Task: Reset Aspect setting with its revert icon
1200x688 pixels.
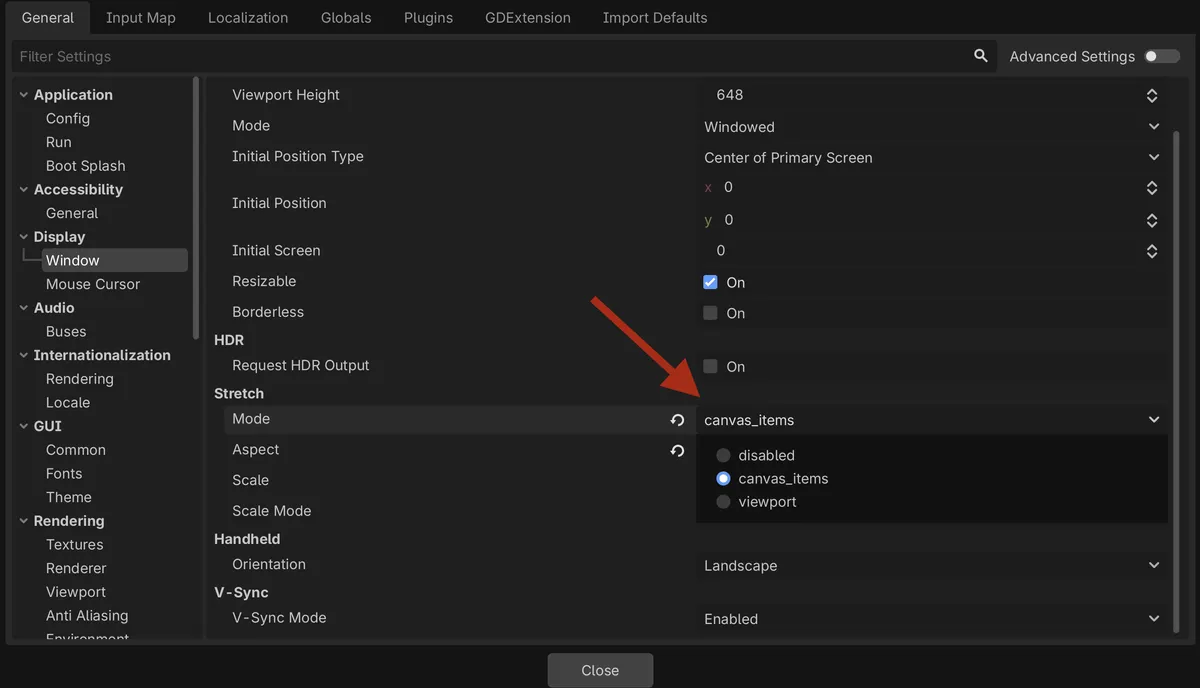Action: coord(677,451)
